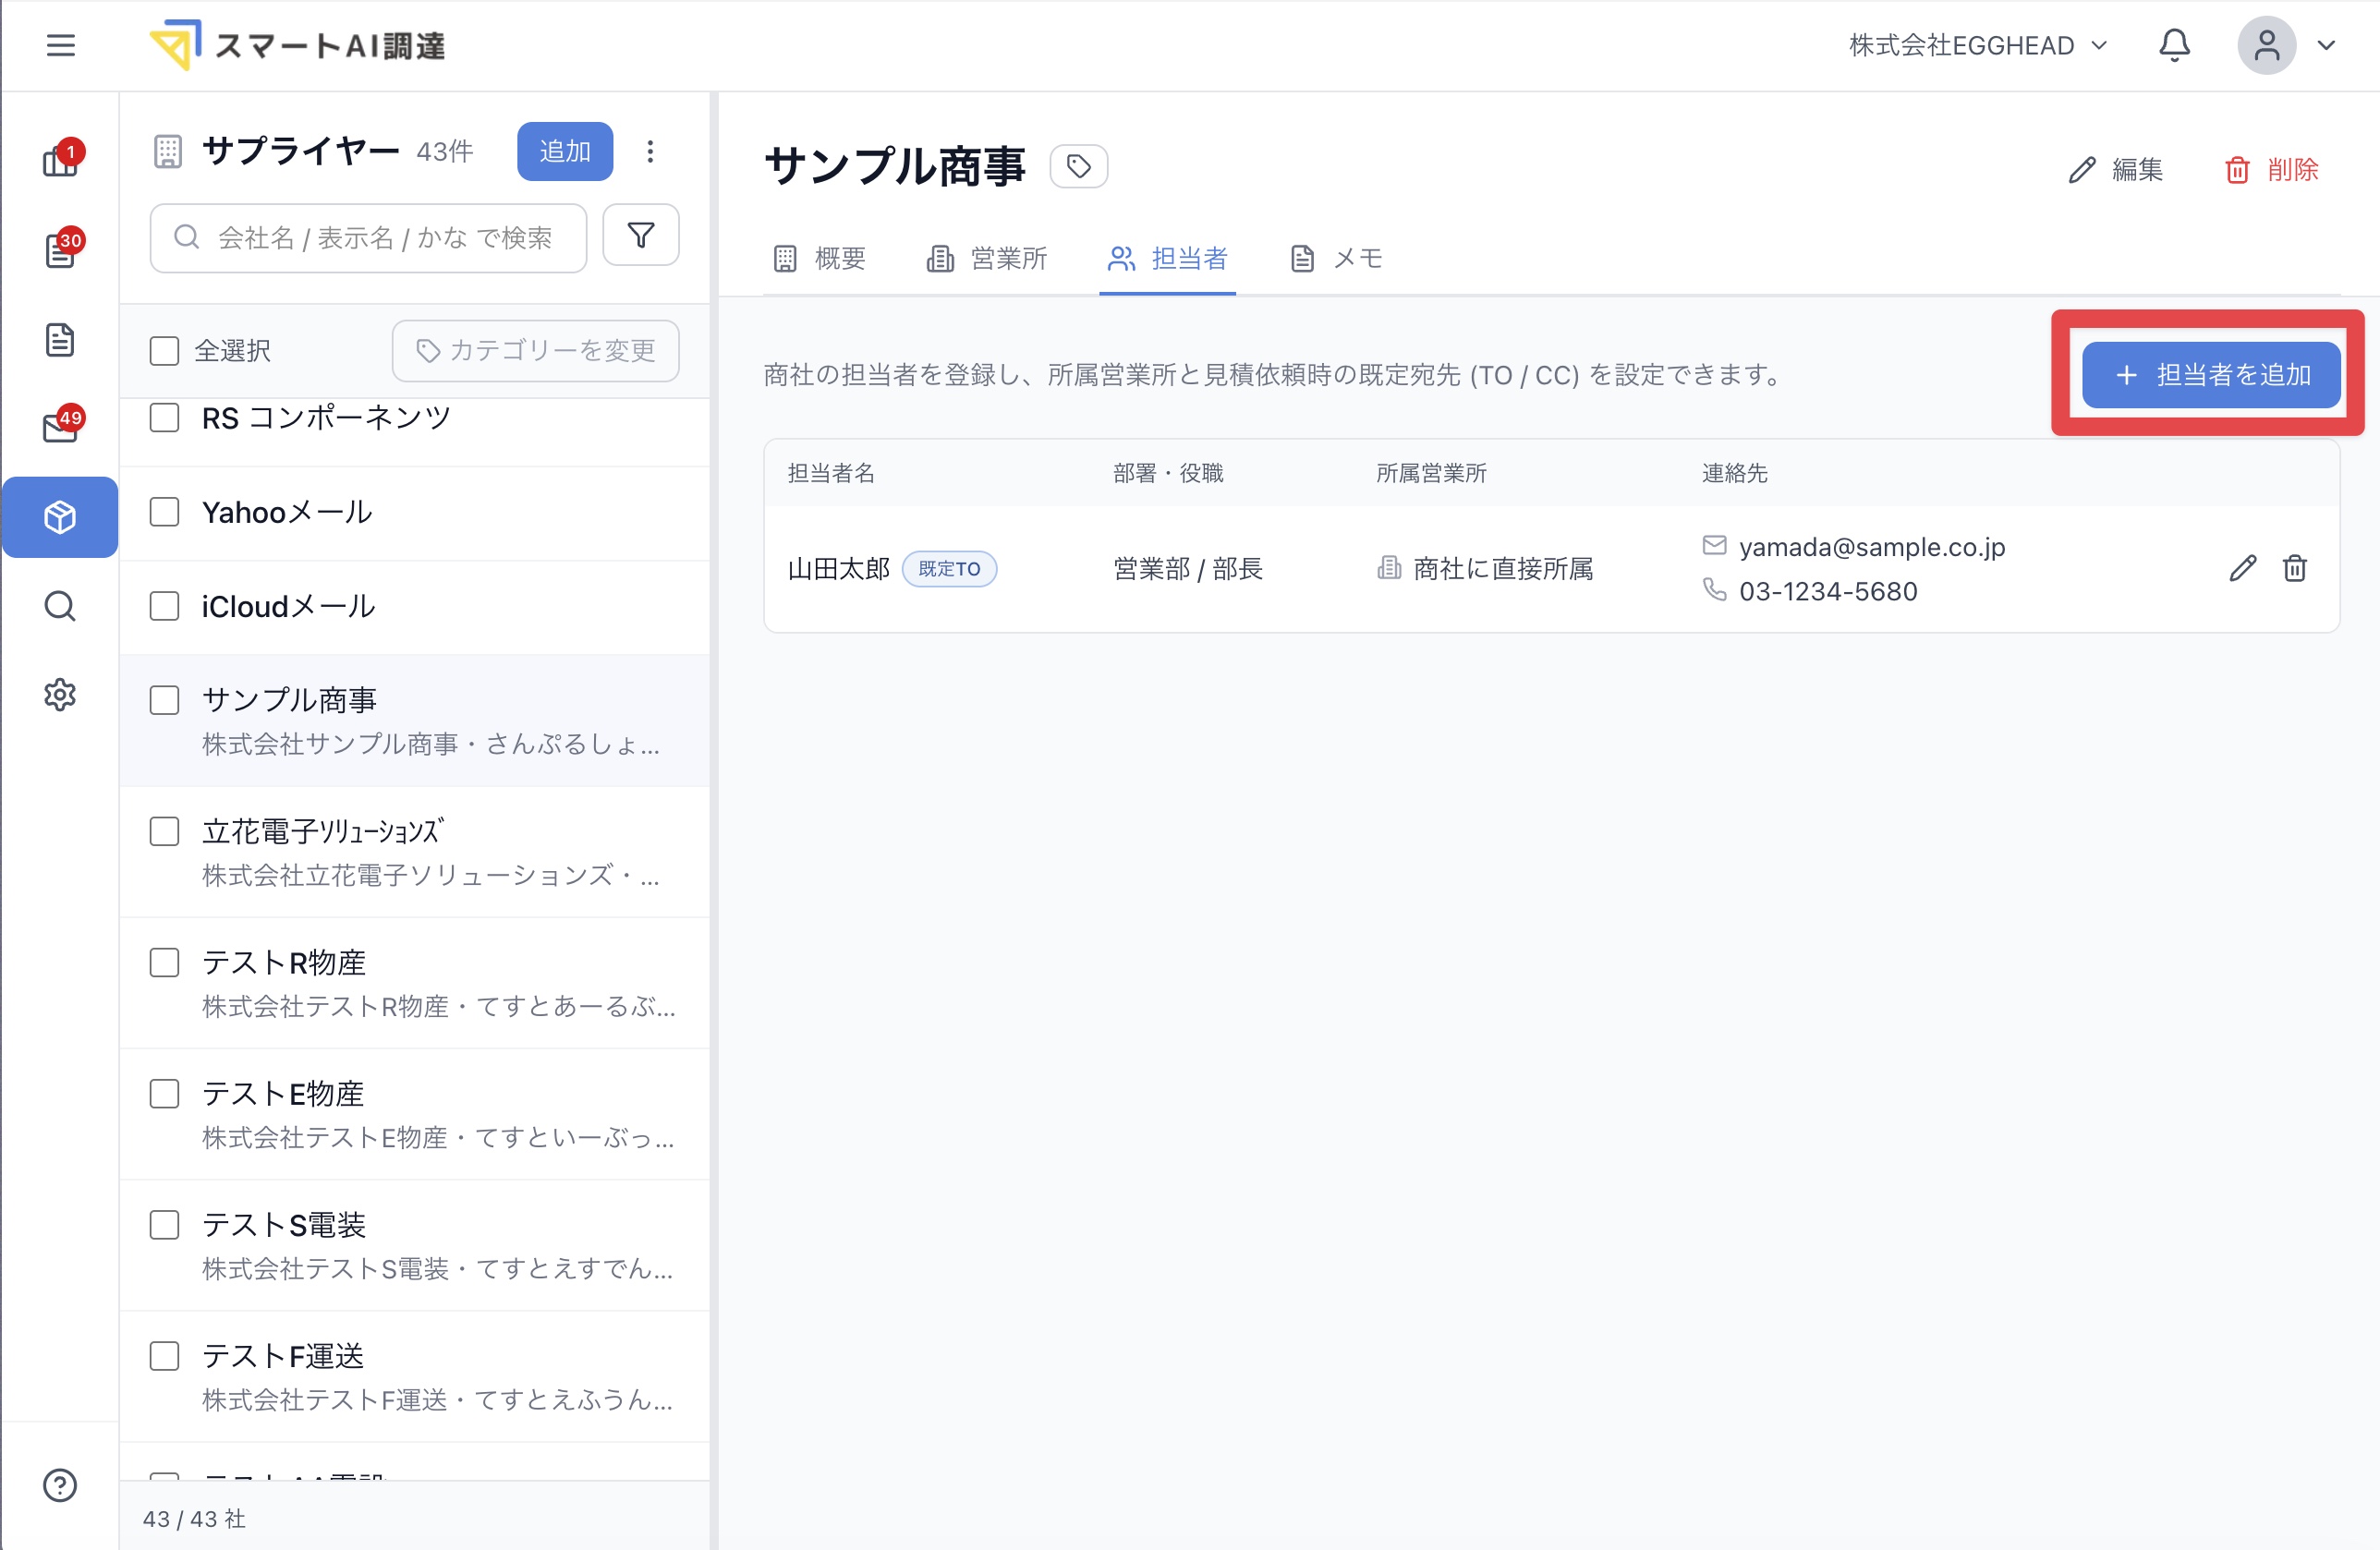Open the テストF運送 supplier entry
Screen dimensions: 2380x1550
coord(414,1376)
